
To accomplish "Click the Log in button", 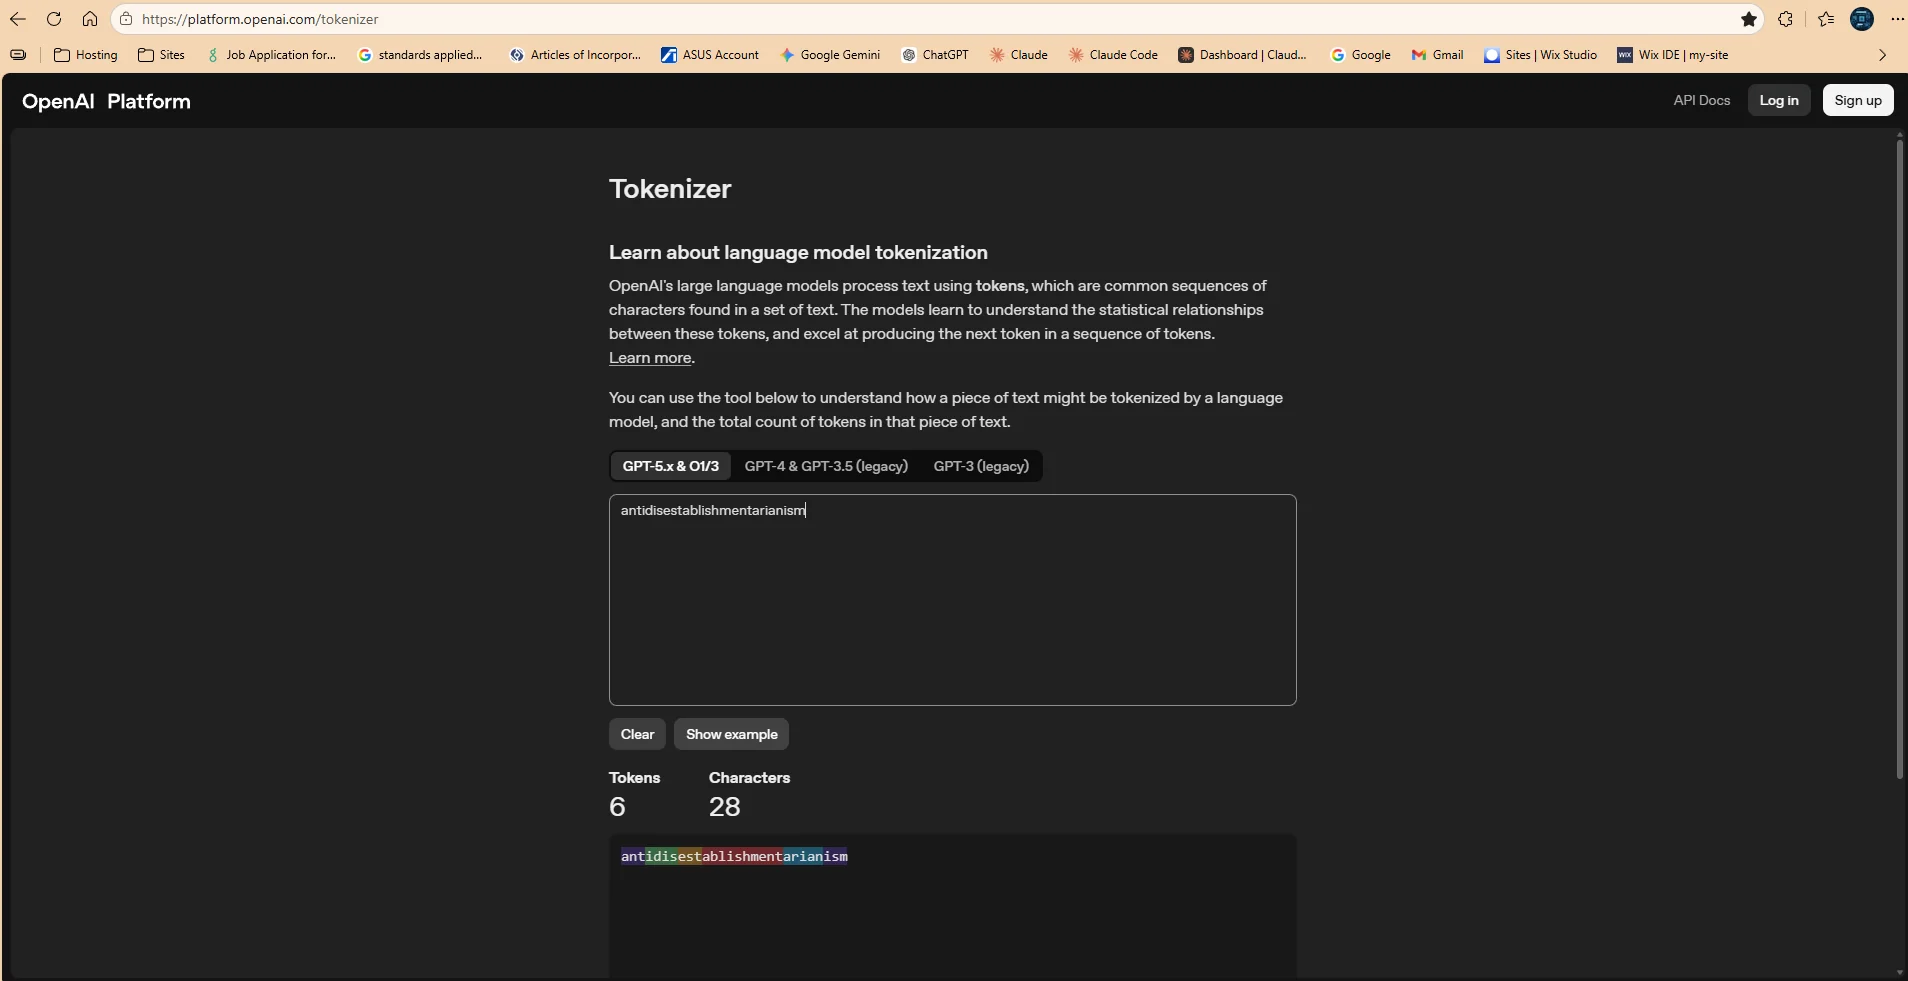I will tap(1778, 100).
